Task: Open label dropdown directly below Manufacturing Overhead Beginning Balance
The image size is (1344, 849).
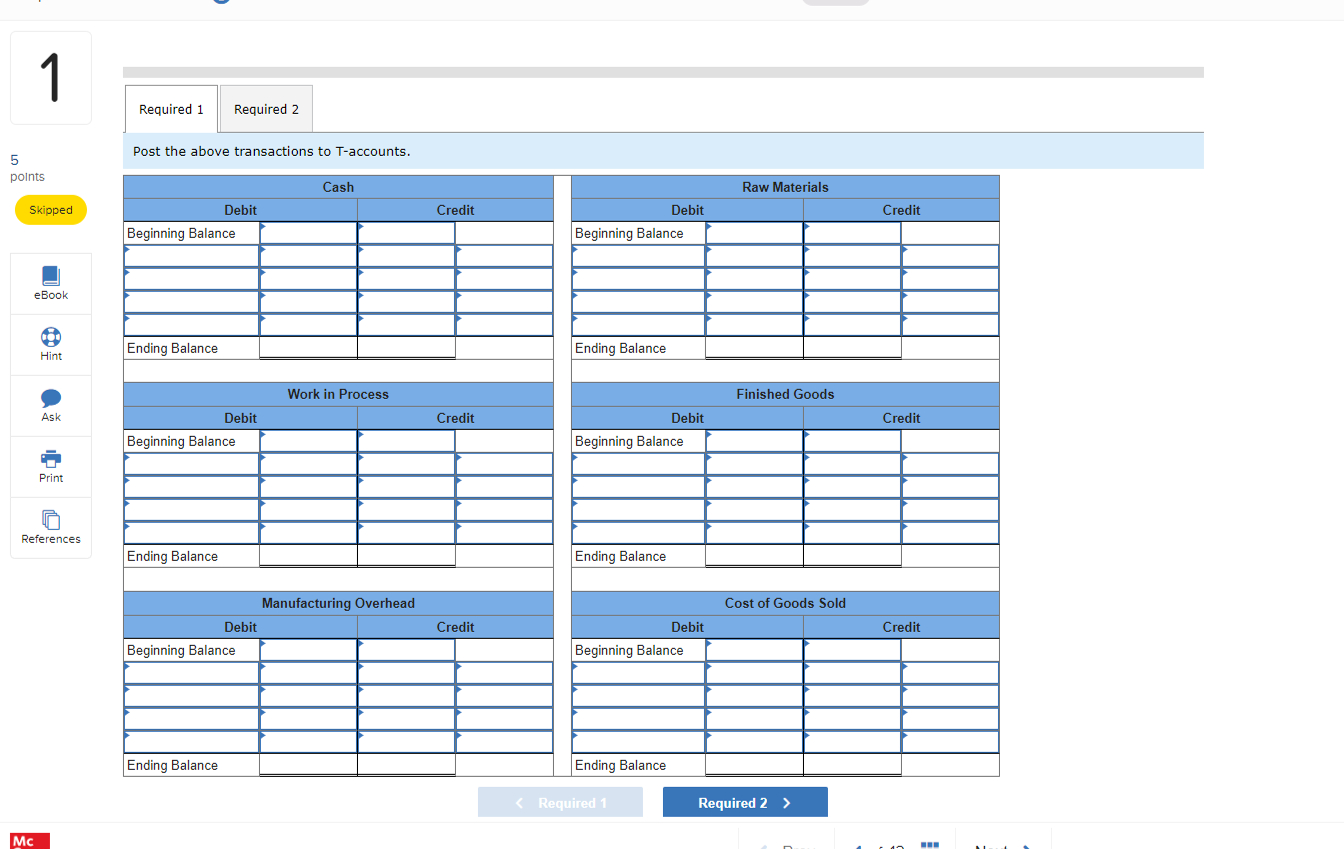Action: (x=191, y=673)
